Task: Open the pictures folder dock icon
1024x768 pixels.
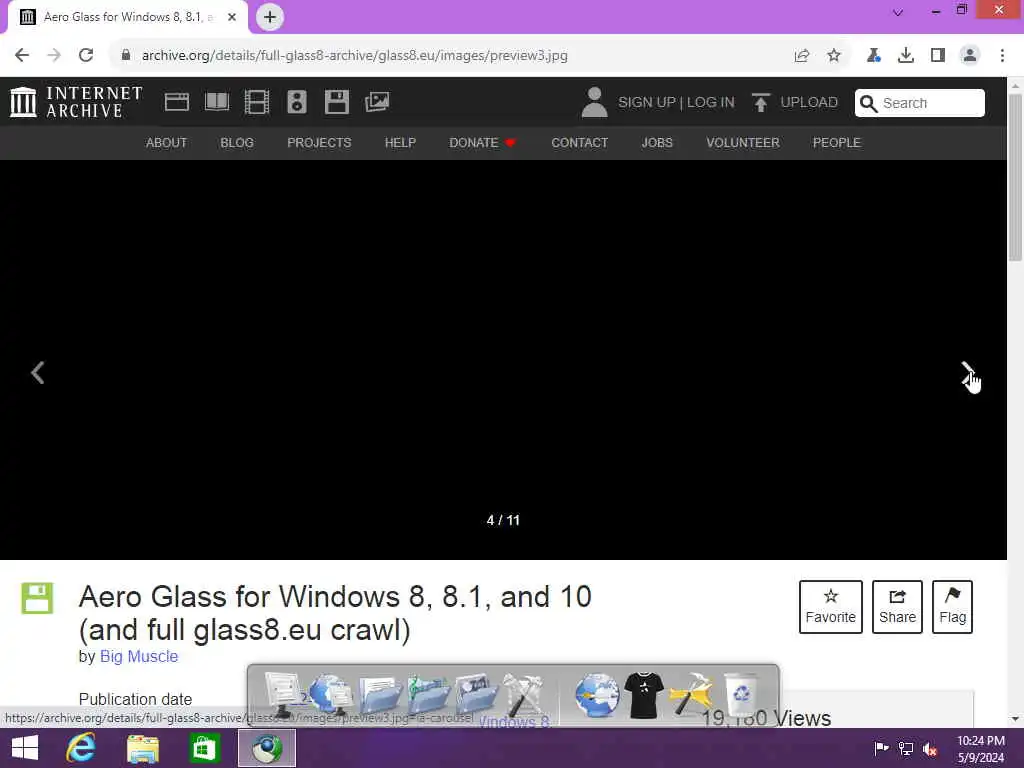Action: click(476, 695)
